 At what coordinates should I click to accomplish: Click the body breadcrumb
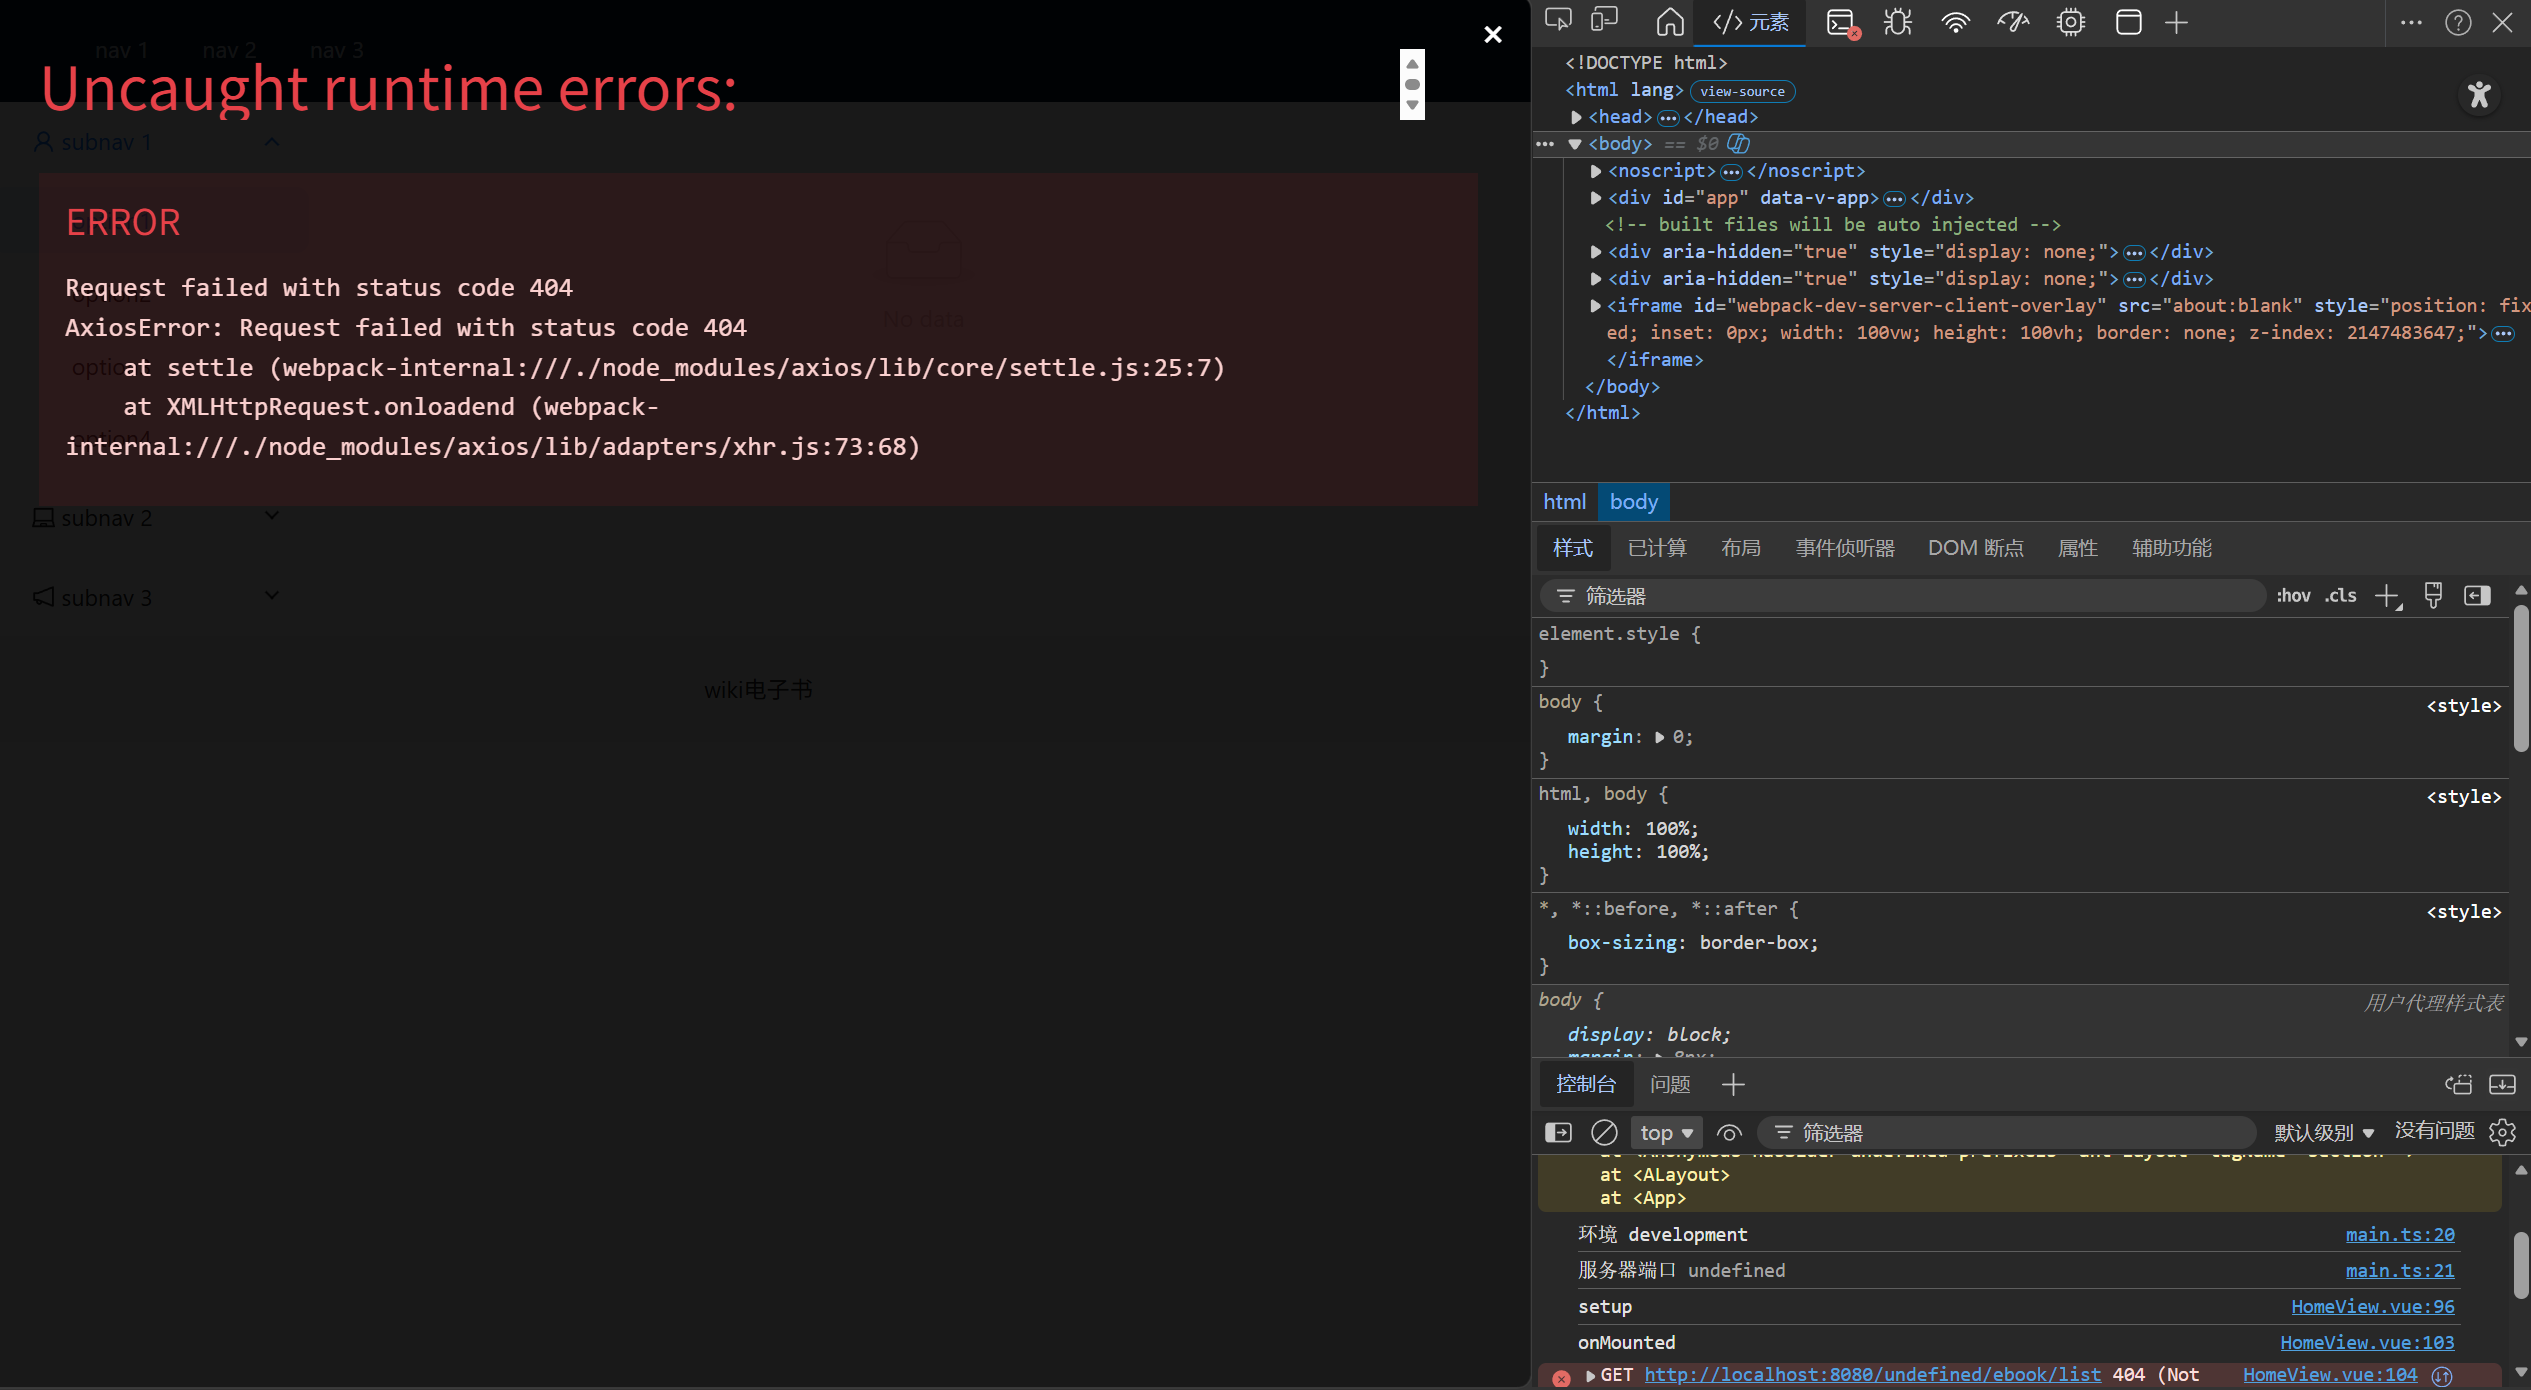[1634, 502]
